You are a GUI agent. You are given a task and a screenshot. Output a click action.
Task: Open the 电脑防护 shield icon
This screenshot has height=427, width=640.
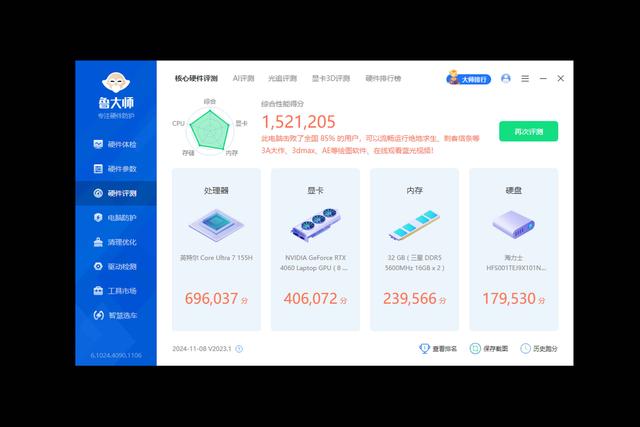tap(98, 218)
